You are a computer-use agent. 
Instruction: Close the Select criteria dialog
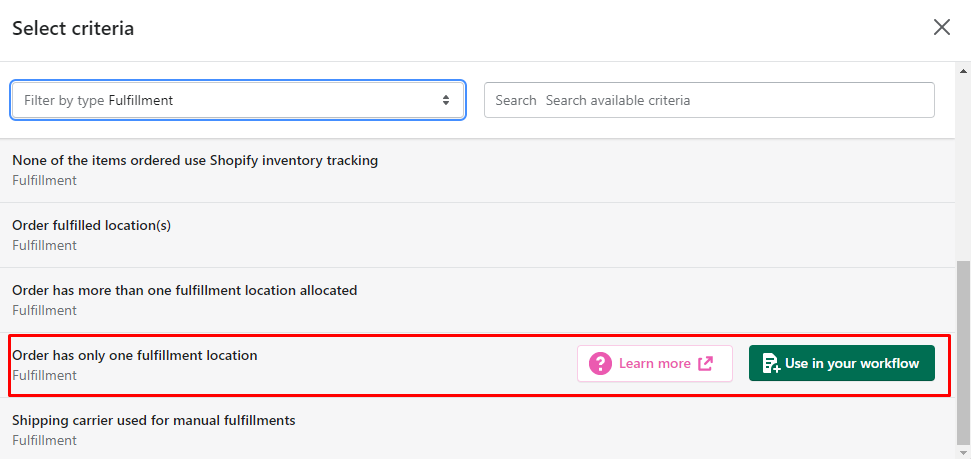(x=941, y=27)
